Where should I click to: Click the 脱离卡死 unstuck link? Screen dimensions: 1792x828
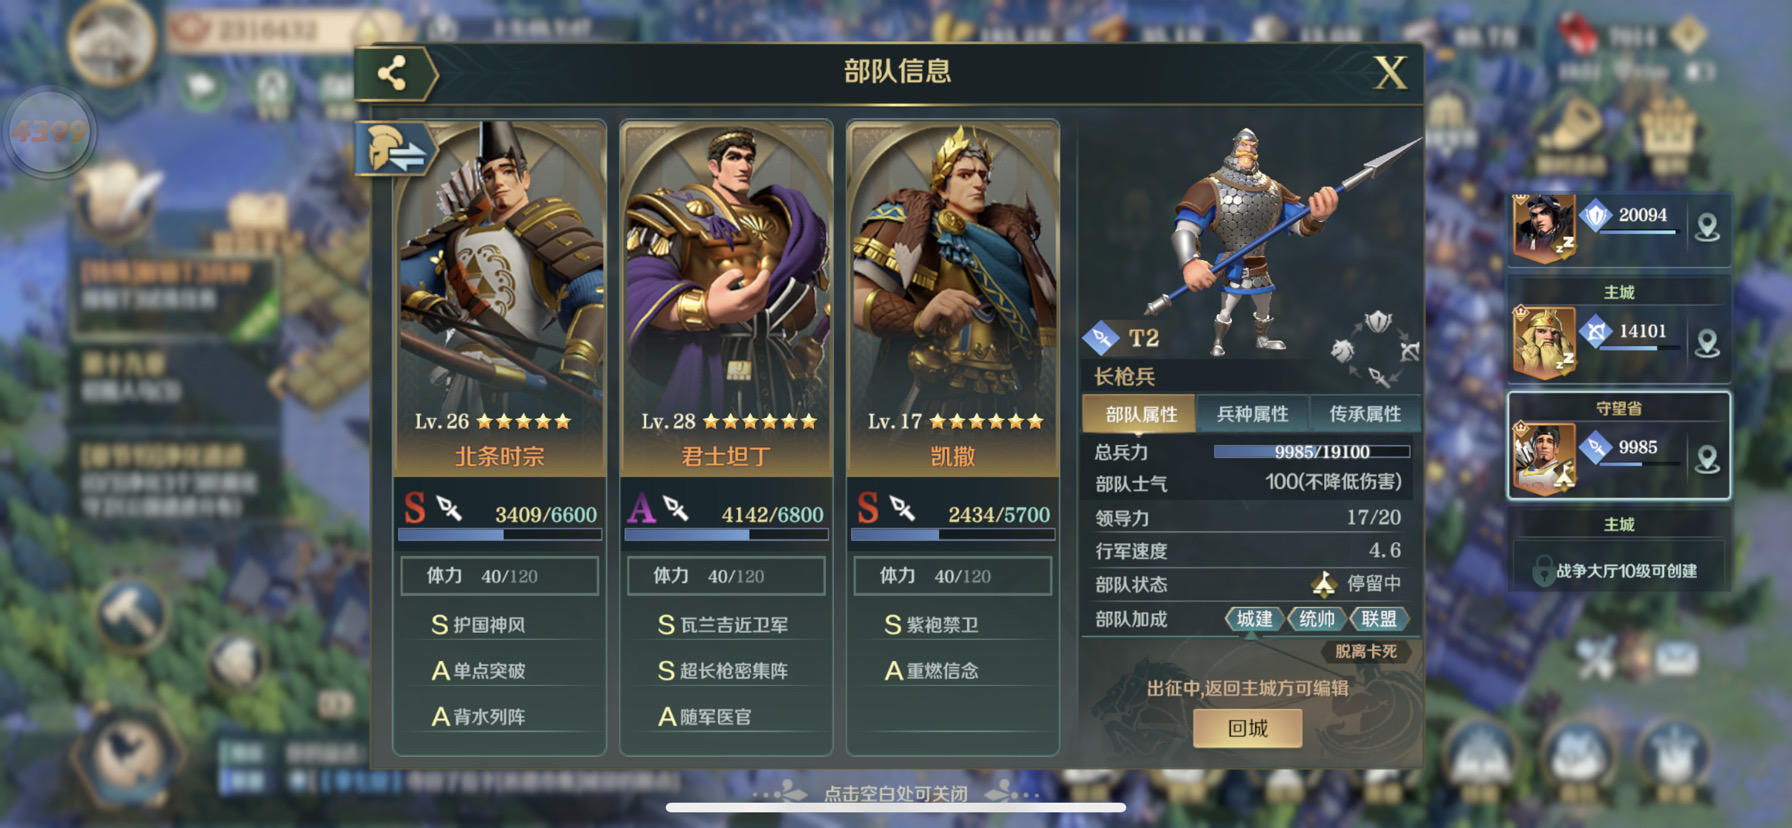coord(1365,651)
